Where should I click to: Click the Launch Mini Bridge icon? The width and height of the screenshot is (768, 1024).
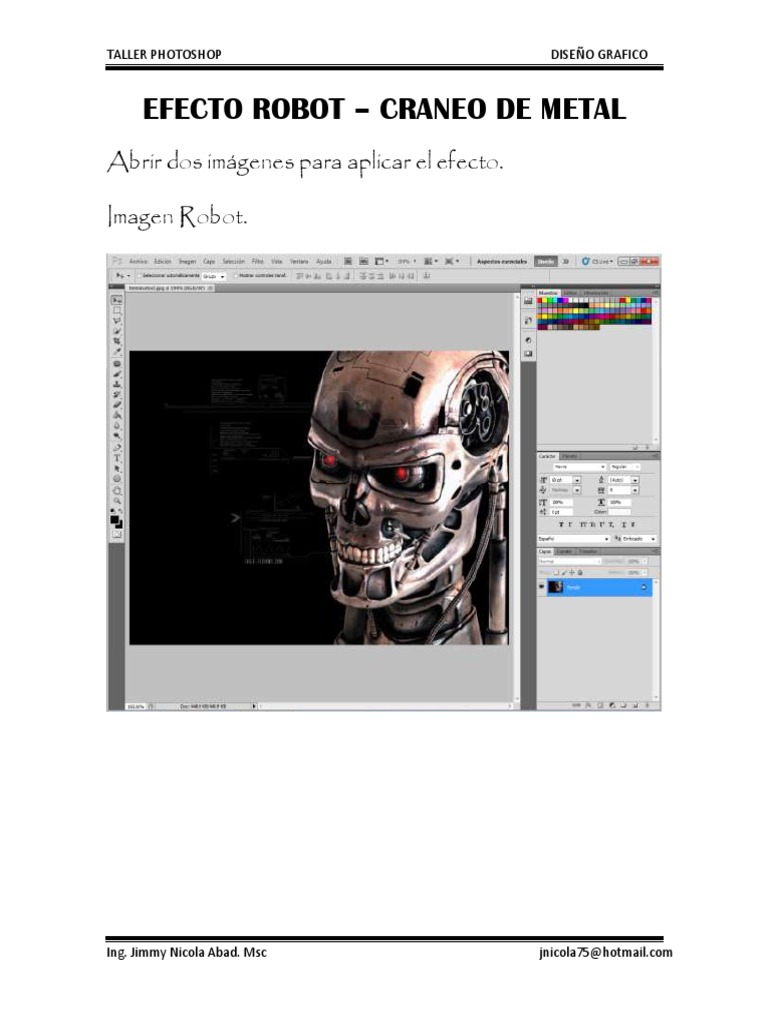click(364, 261)
